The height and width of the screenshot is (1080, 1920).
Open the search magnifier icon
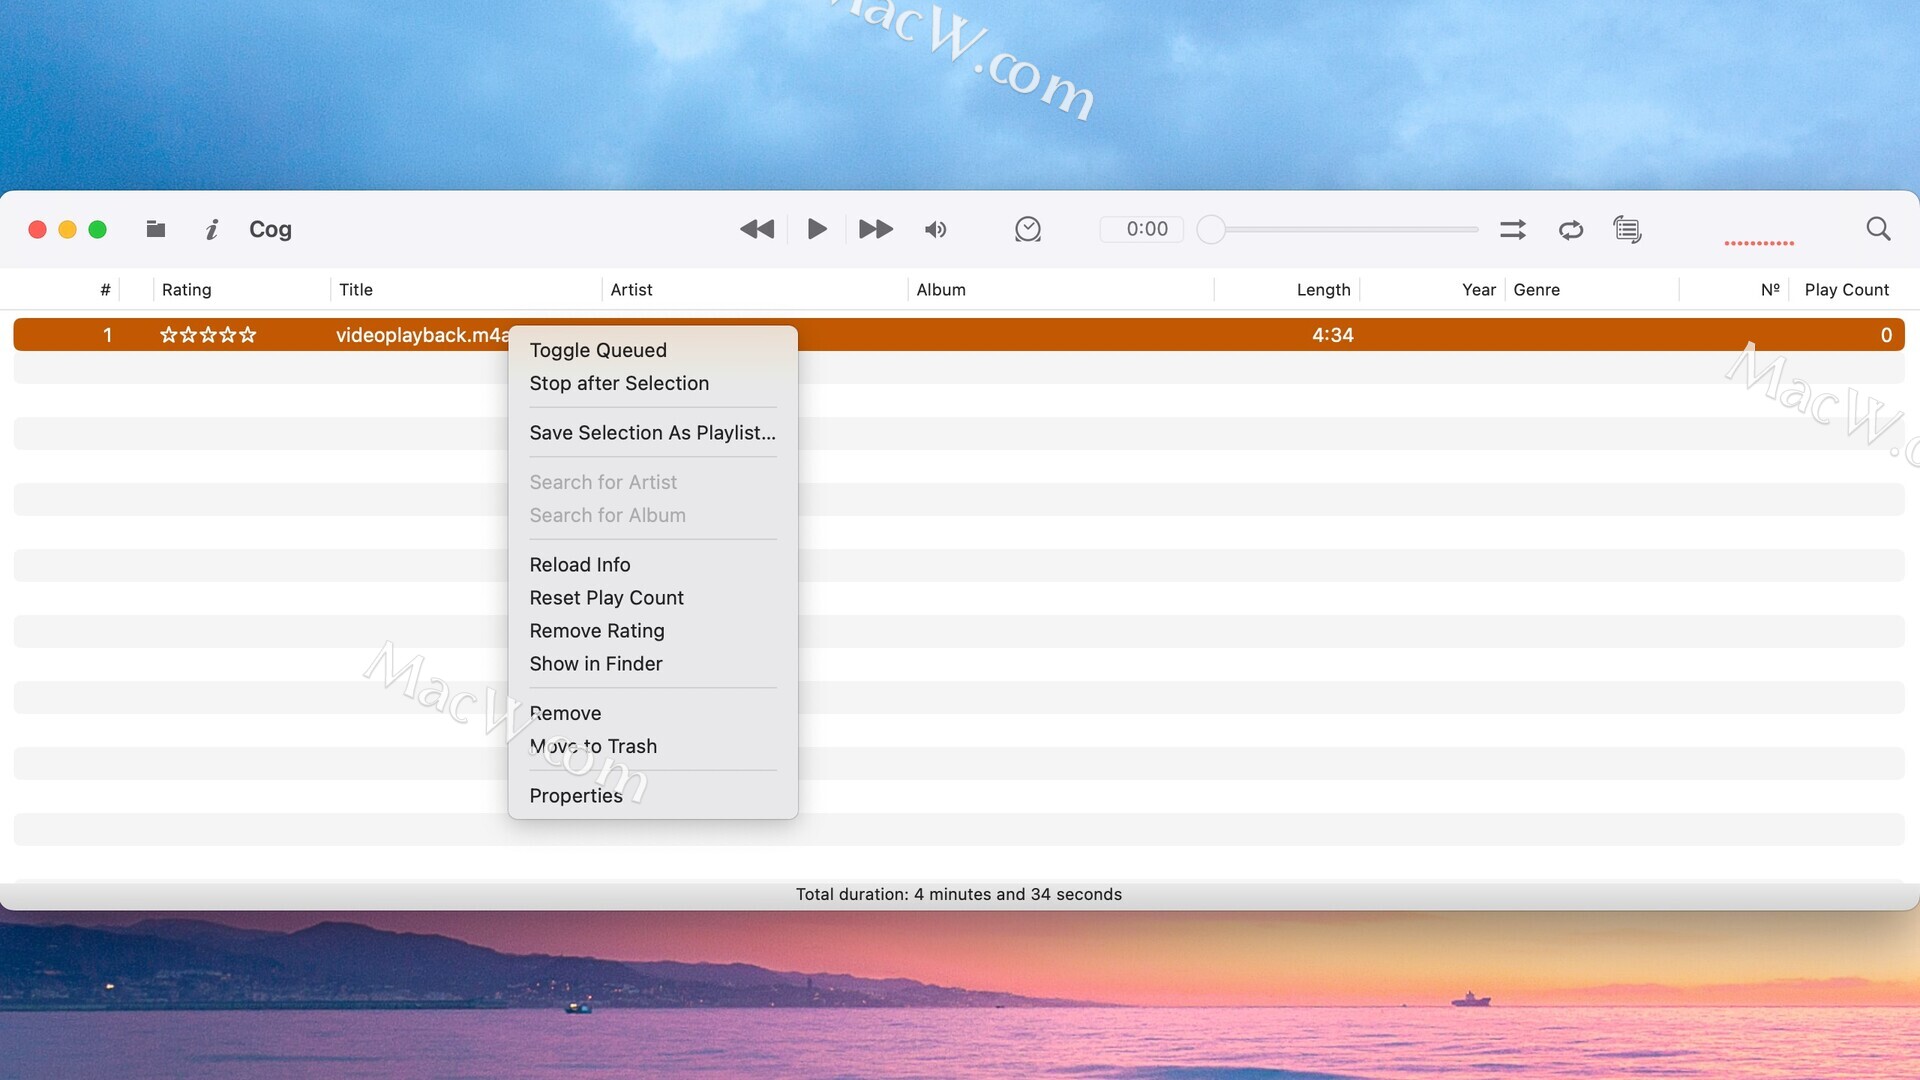[x=1878, y=229]
